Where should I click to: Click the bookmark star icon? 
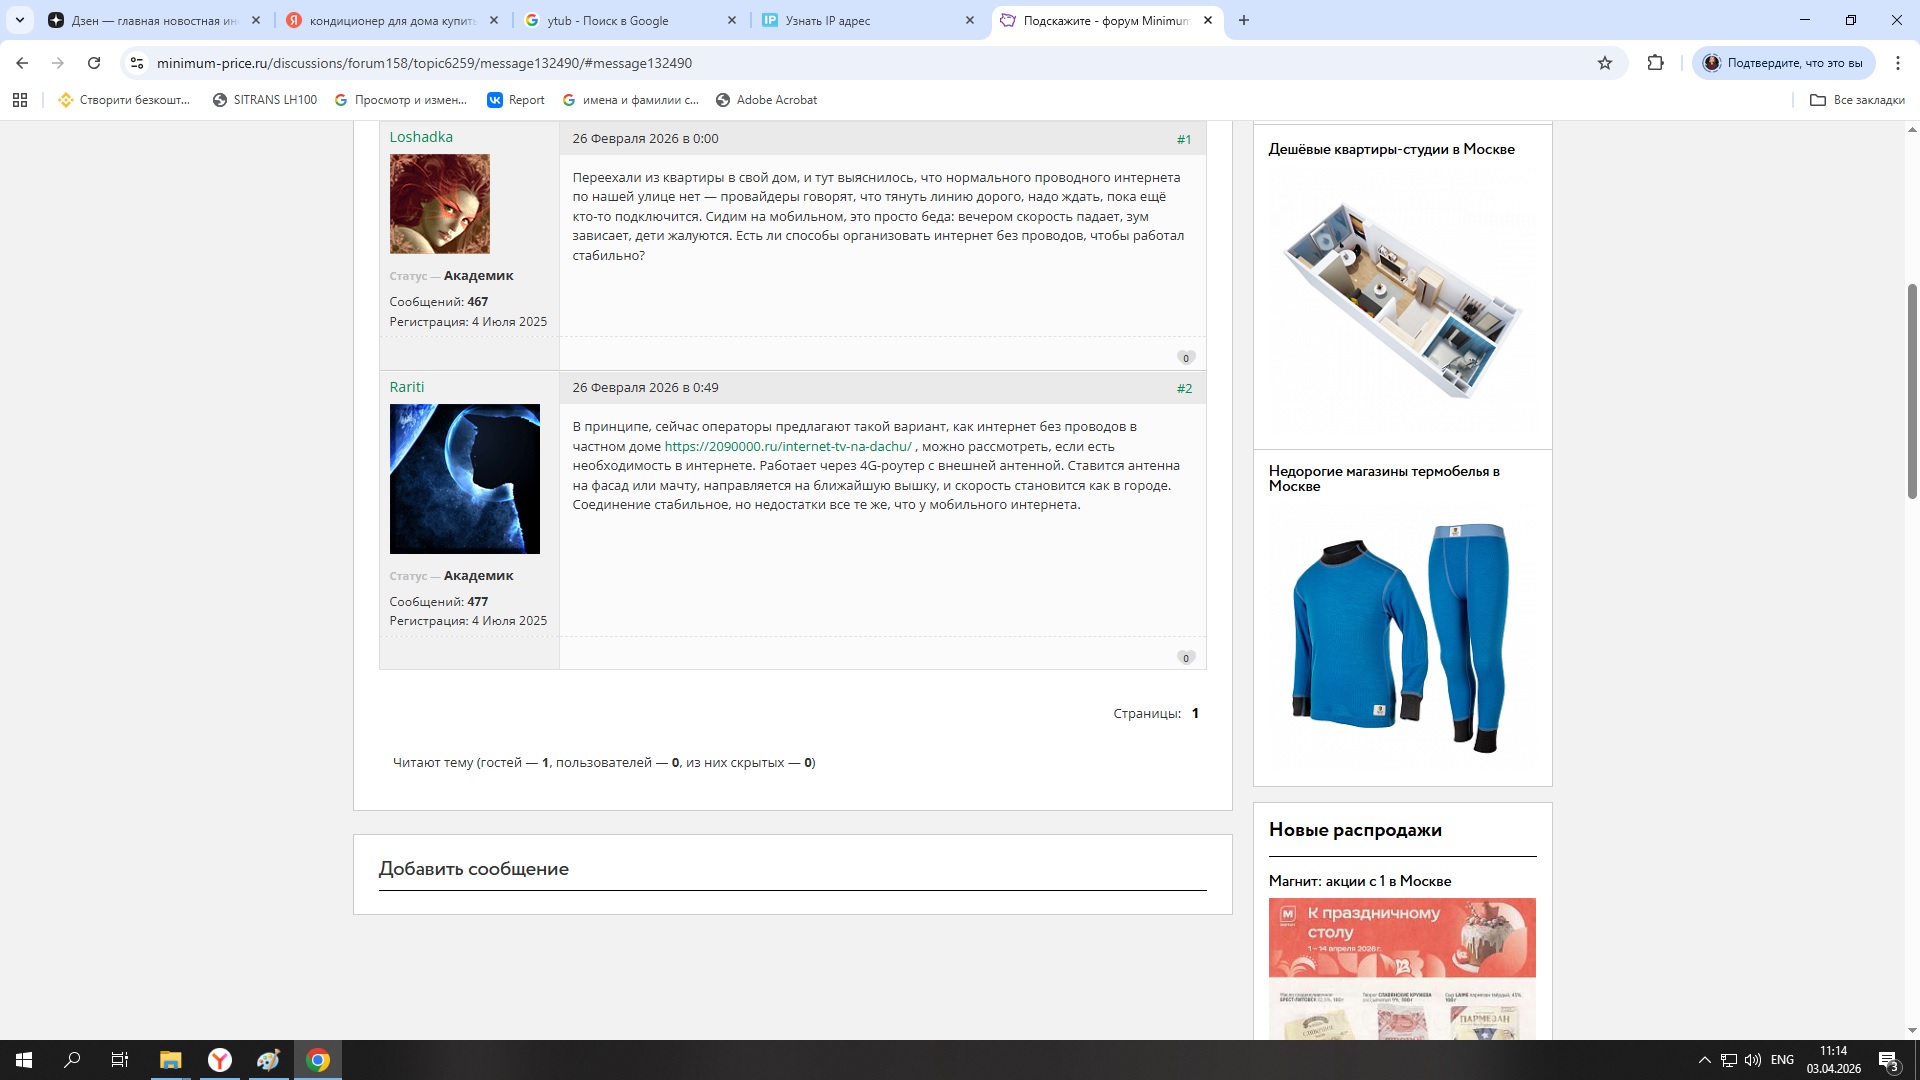click(1605, 63)
